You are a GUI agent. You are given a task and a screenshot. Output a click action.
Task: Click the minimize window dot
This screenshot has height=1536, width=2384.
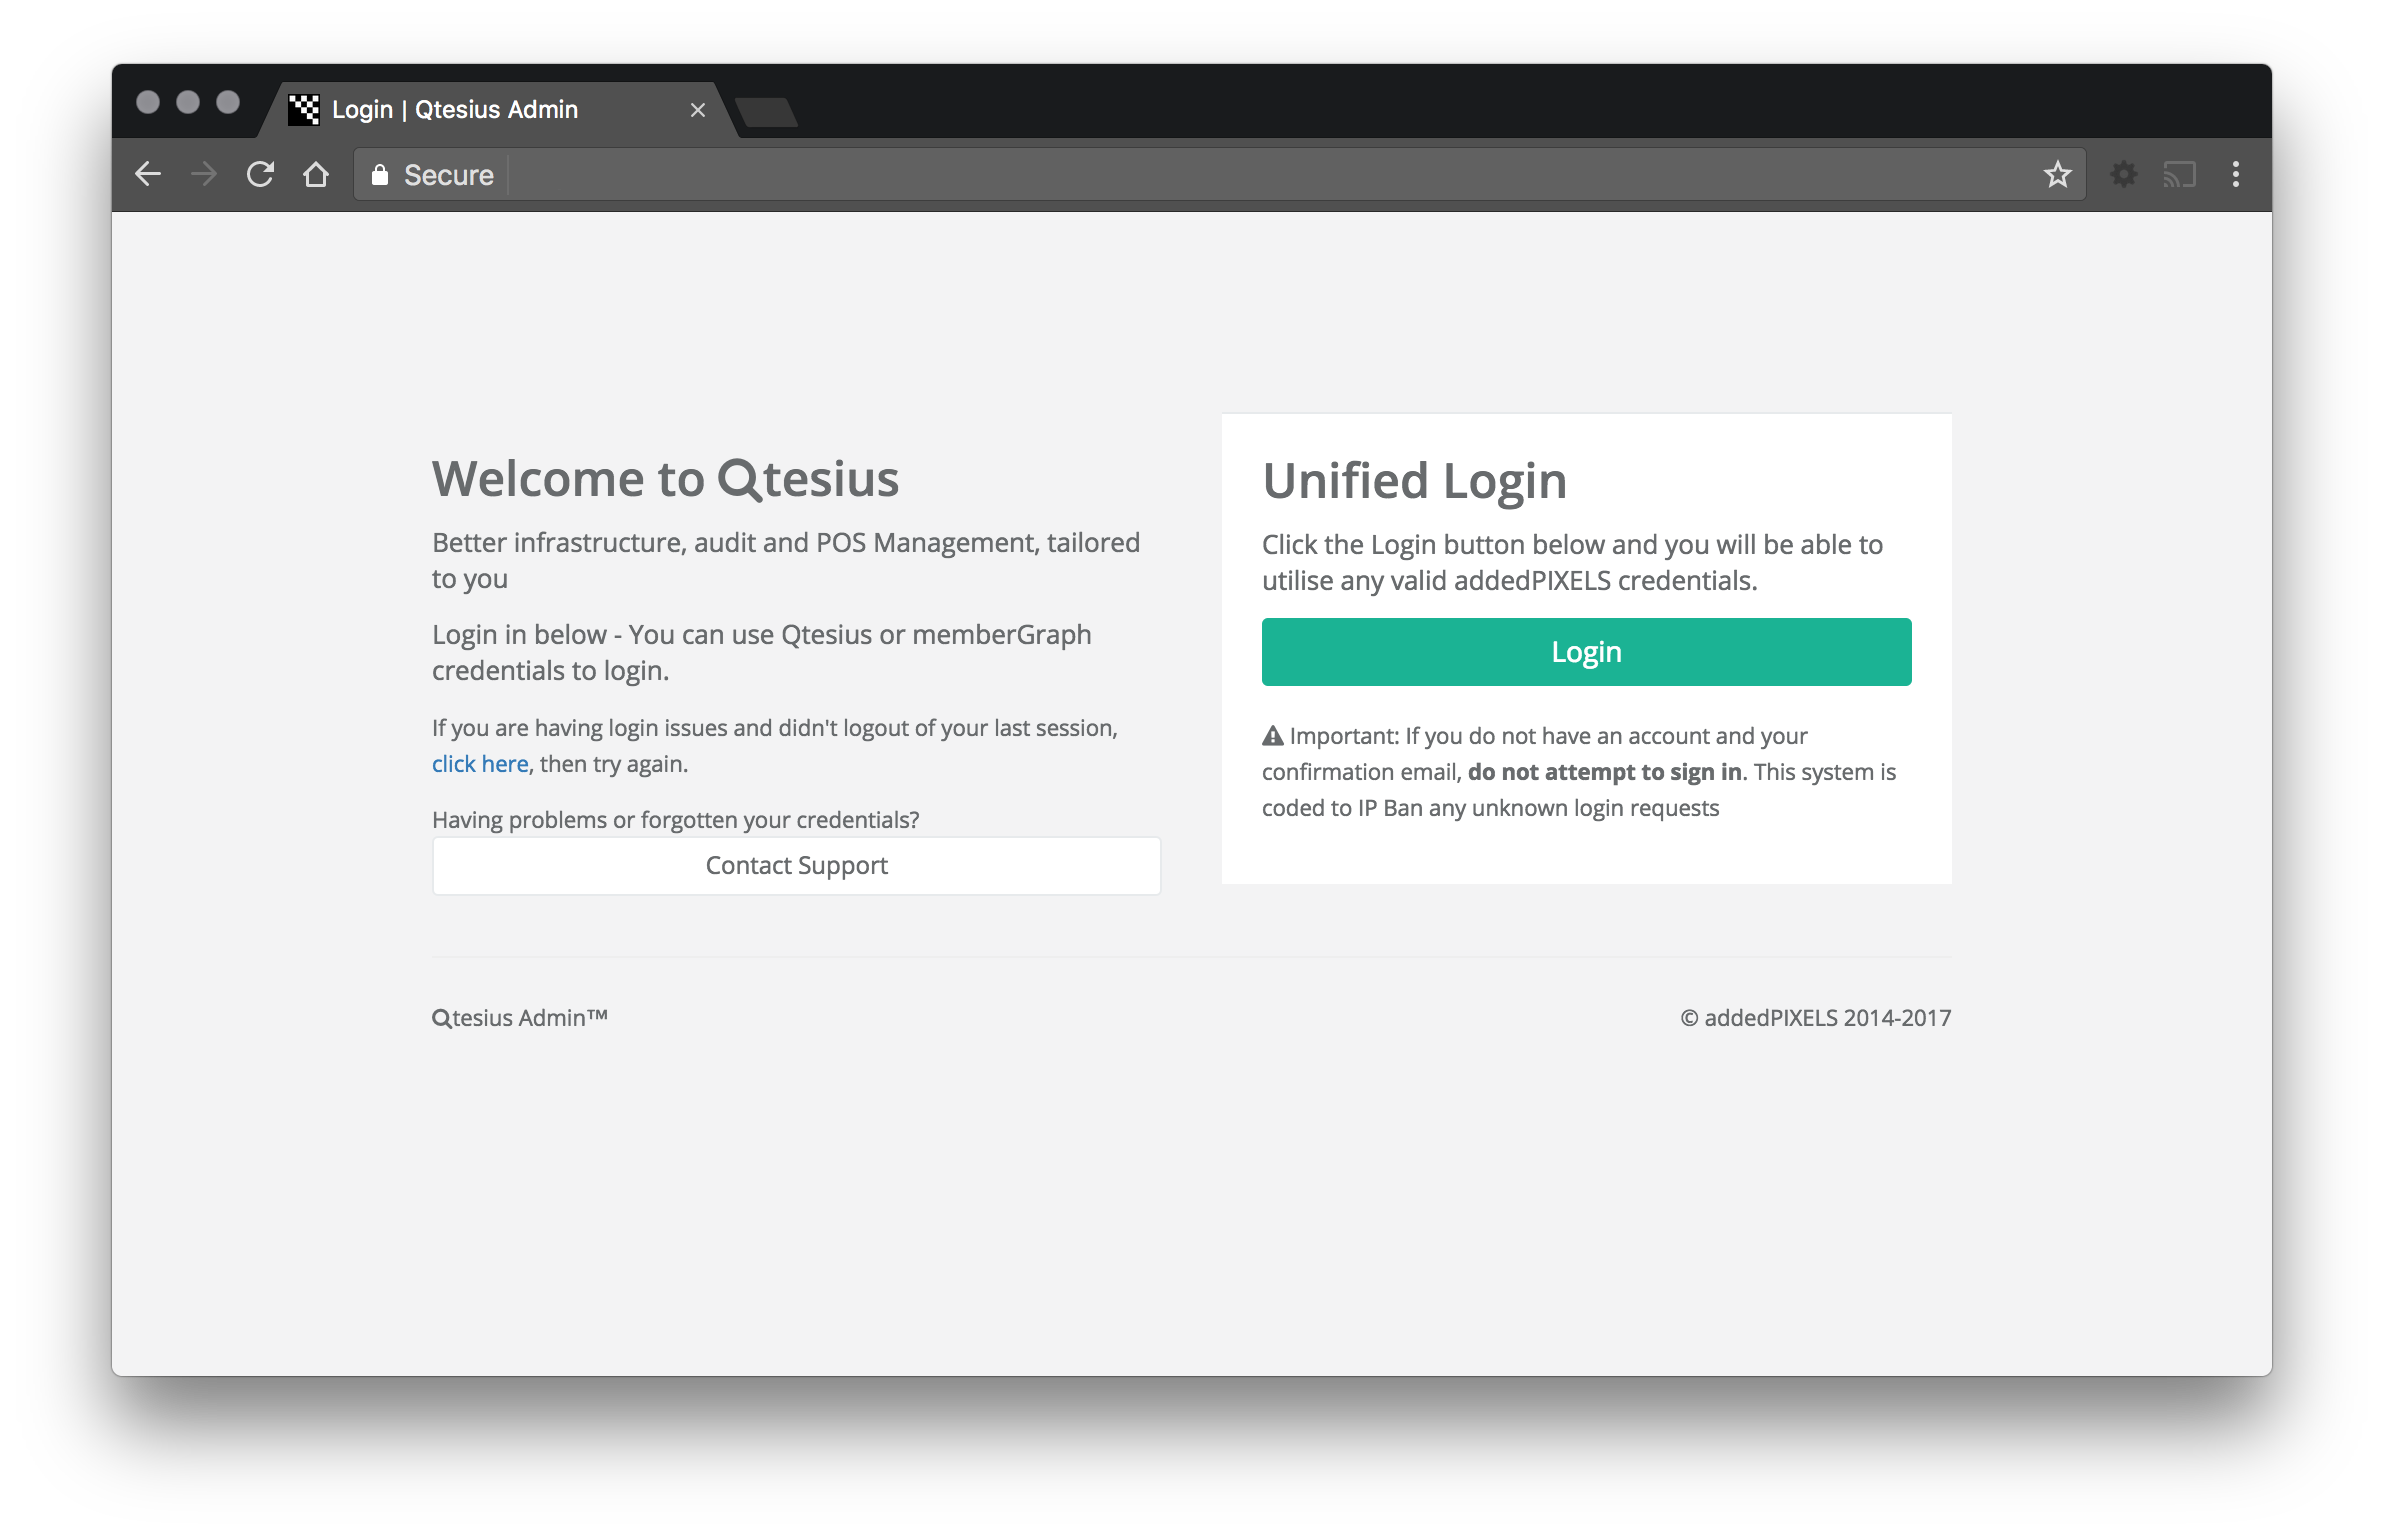point(188,102)
